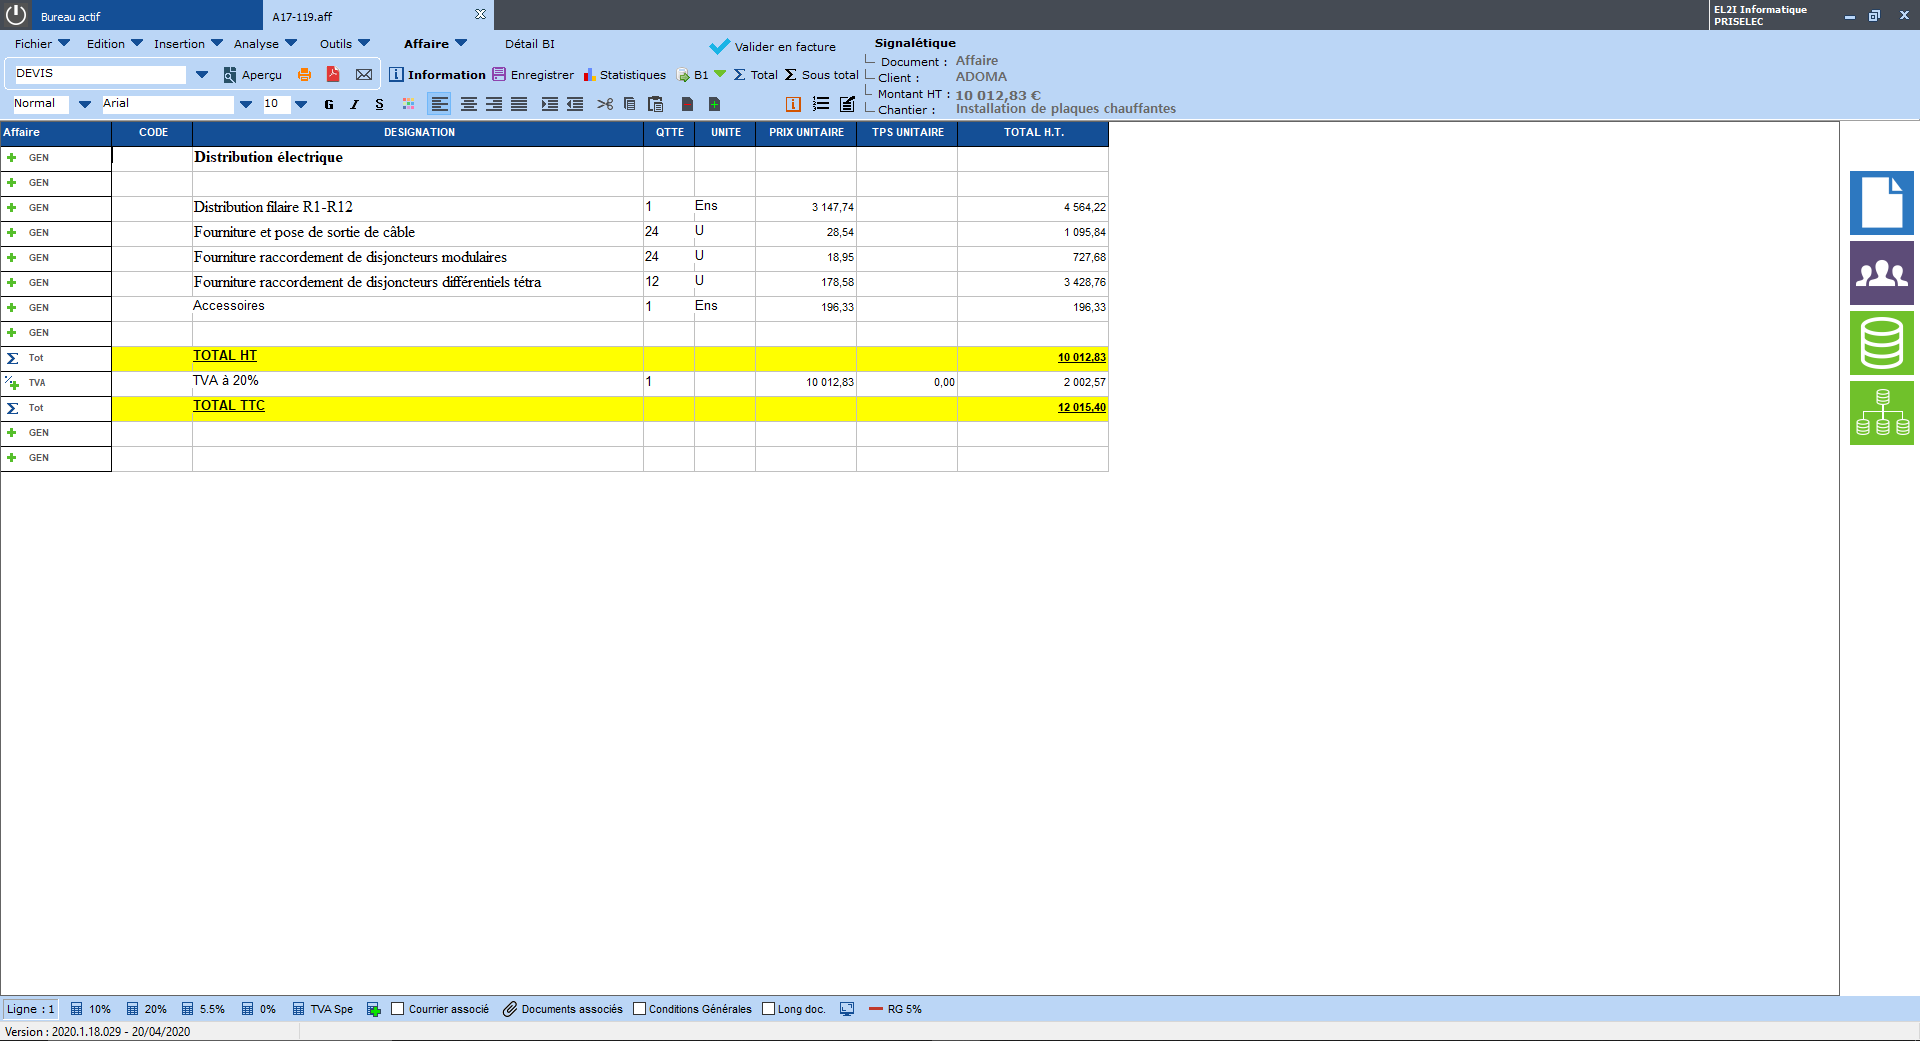Toggle bold with the G icon
This screenshot has height=1041, width=1920.
click(329, 104)
